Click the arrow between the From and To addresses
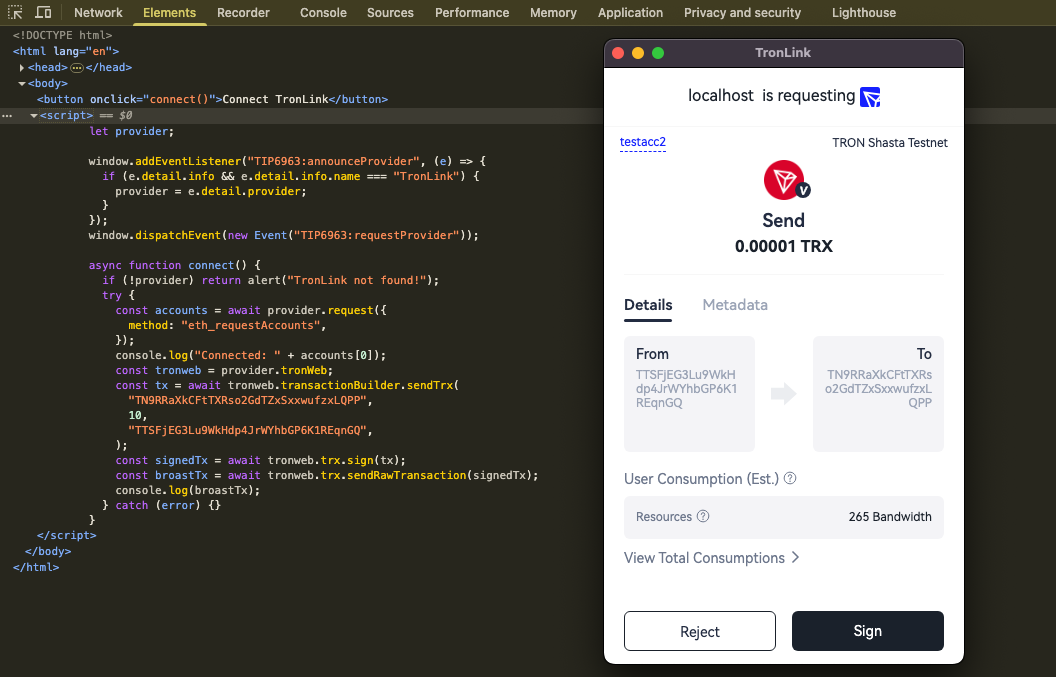This screenshot has height=677, width=1056. click(783, 394)
